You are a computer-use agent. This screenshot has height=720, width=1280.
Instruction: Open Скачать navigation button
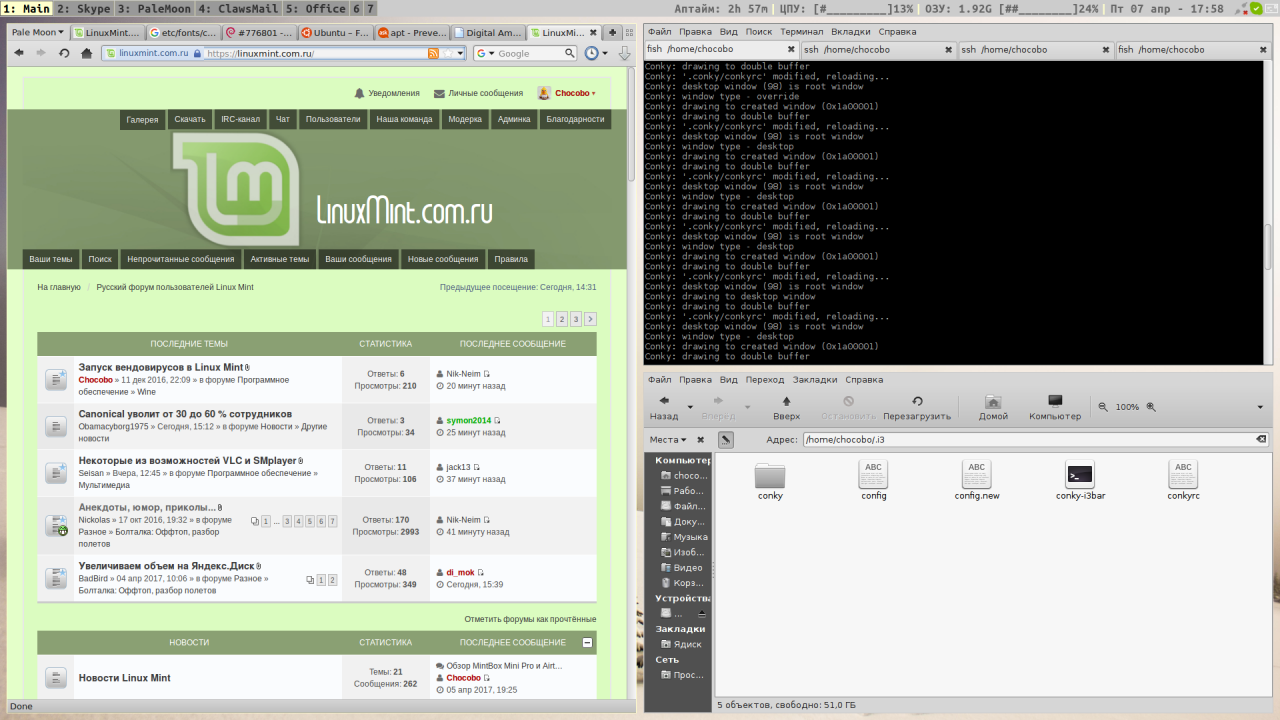(190, 119)
